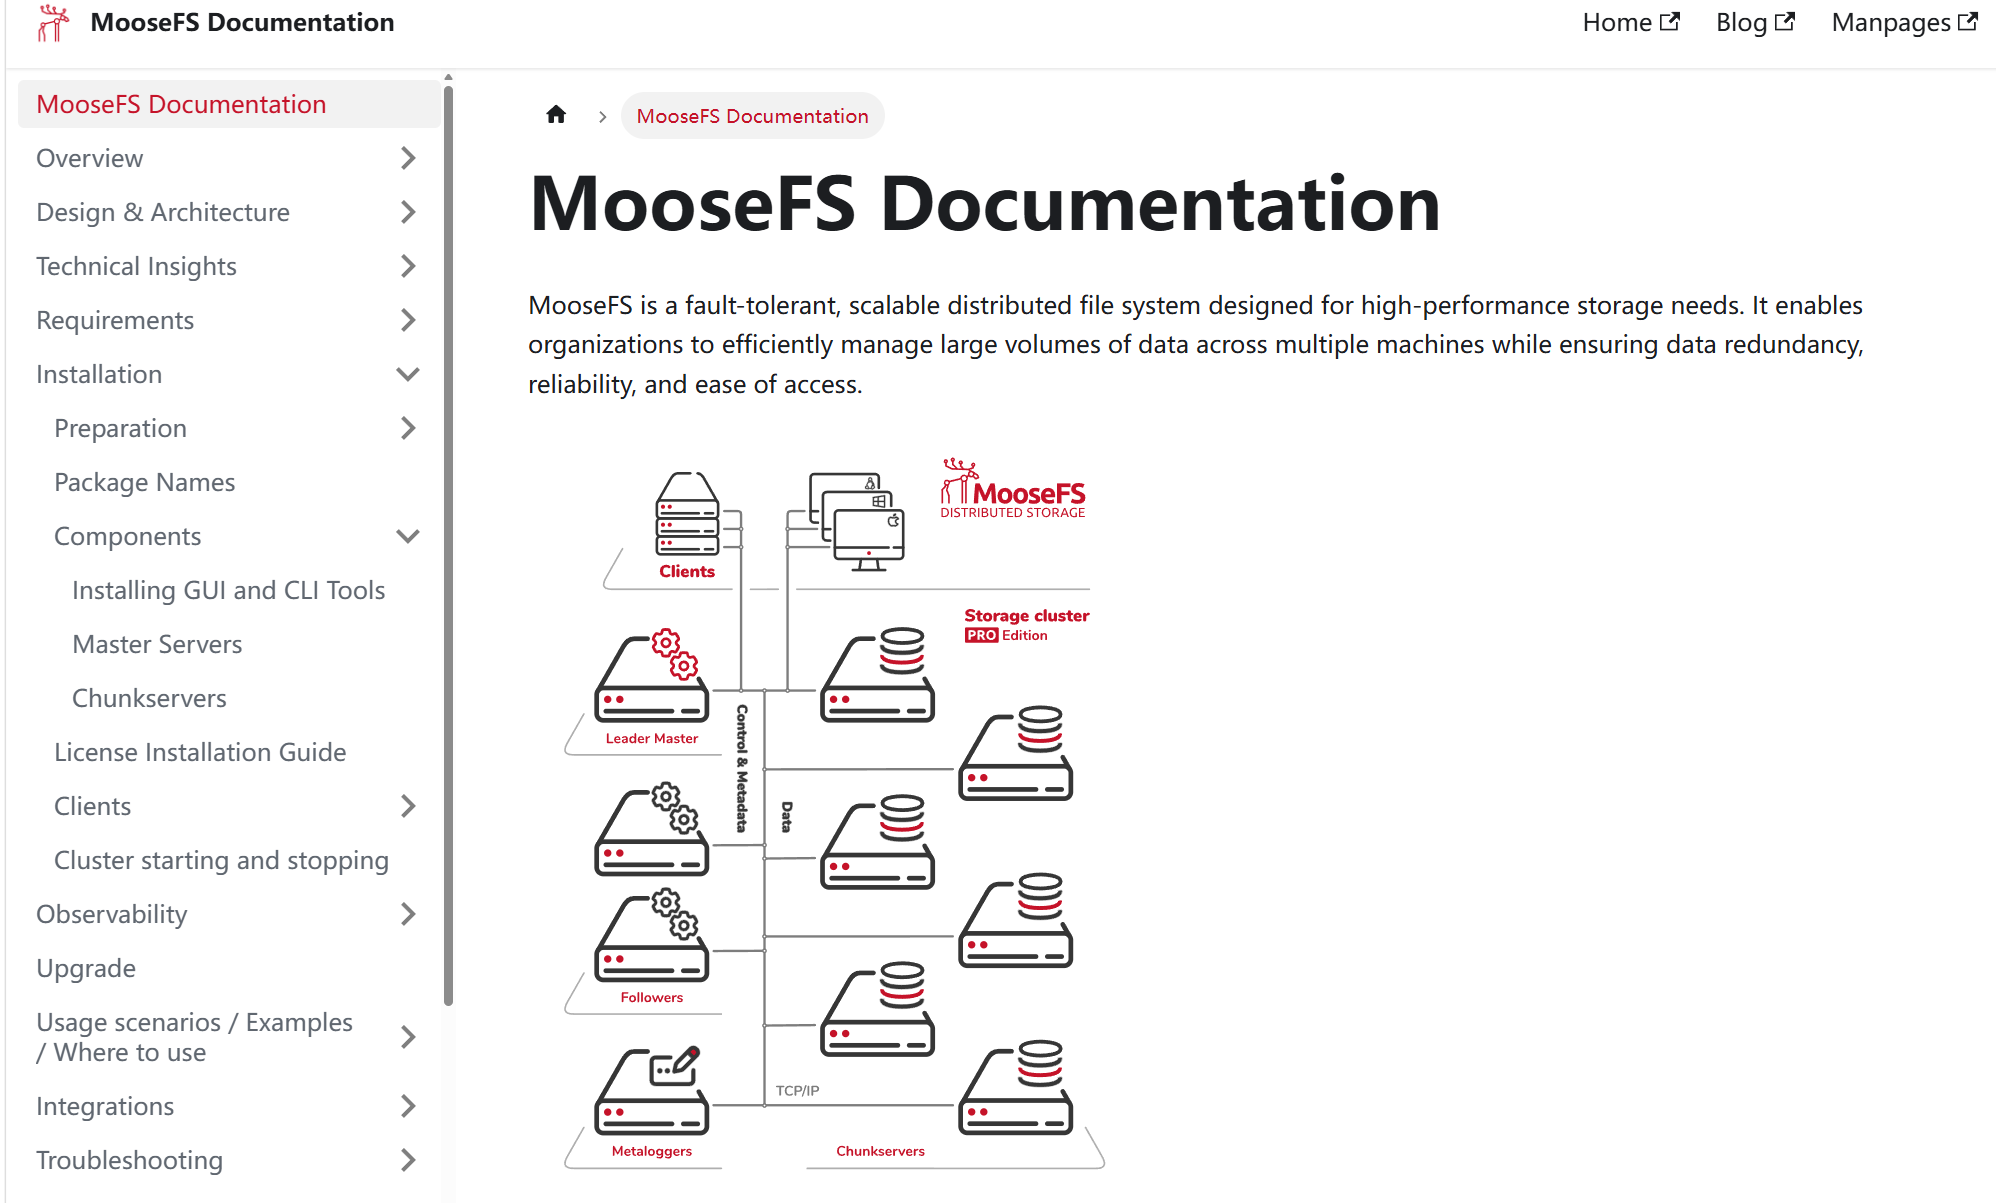Click the Followers label server icon

pos(652,935)
